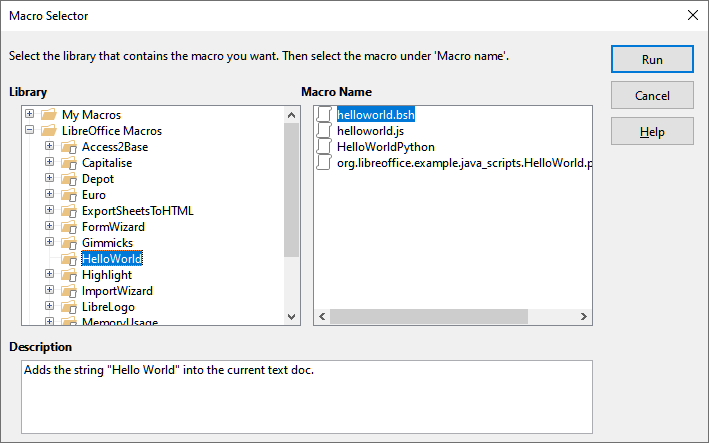
Task: Select the org.libreoffice.example.java_scripts.HelloWorld macro name
Action: click(x=464, y=163)
